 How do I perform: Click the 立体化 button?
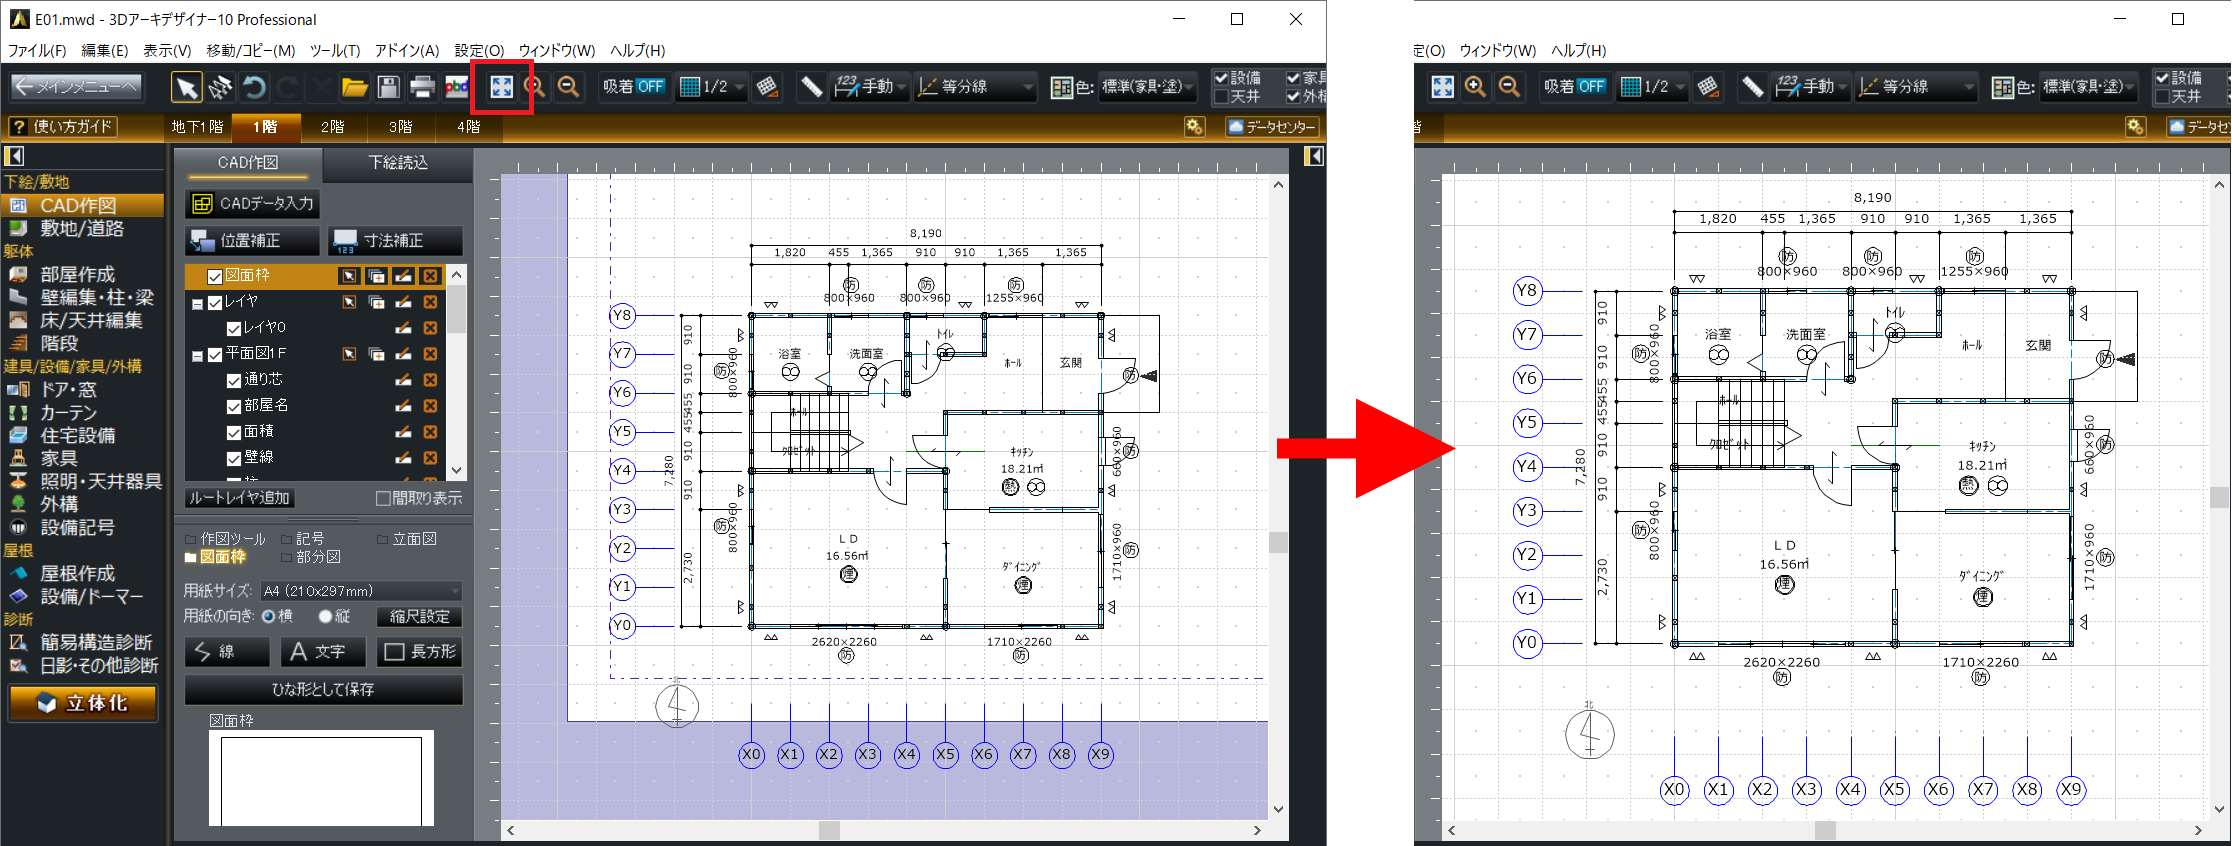pyautogui.click(x=83, y=703)
